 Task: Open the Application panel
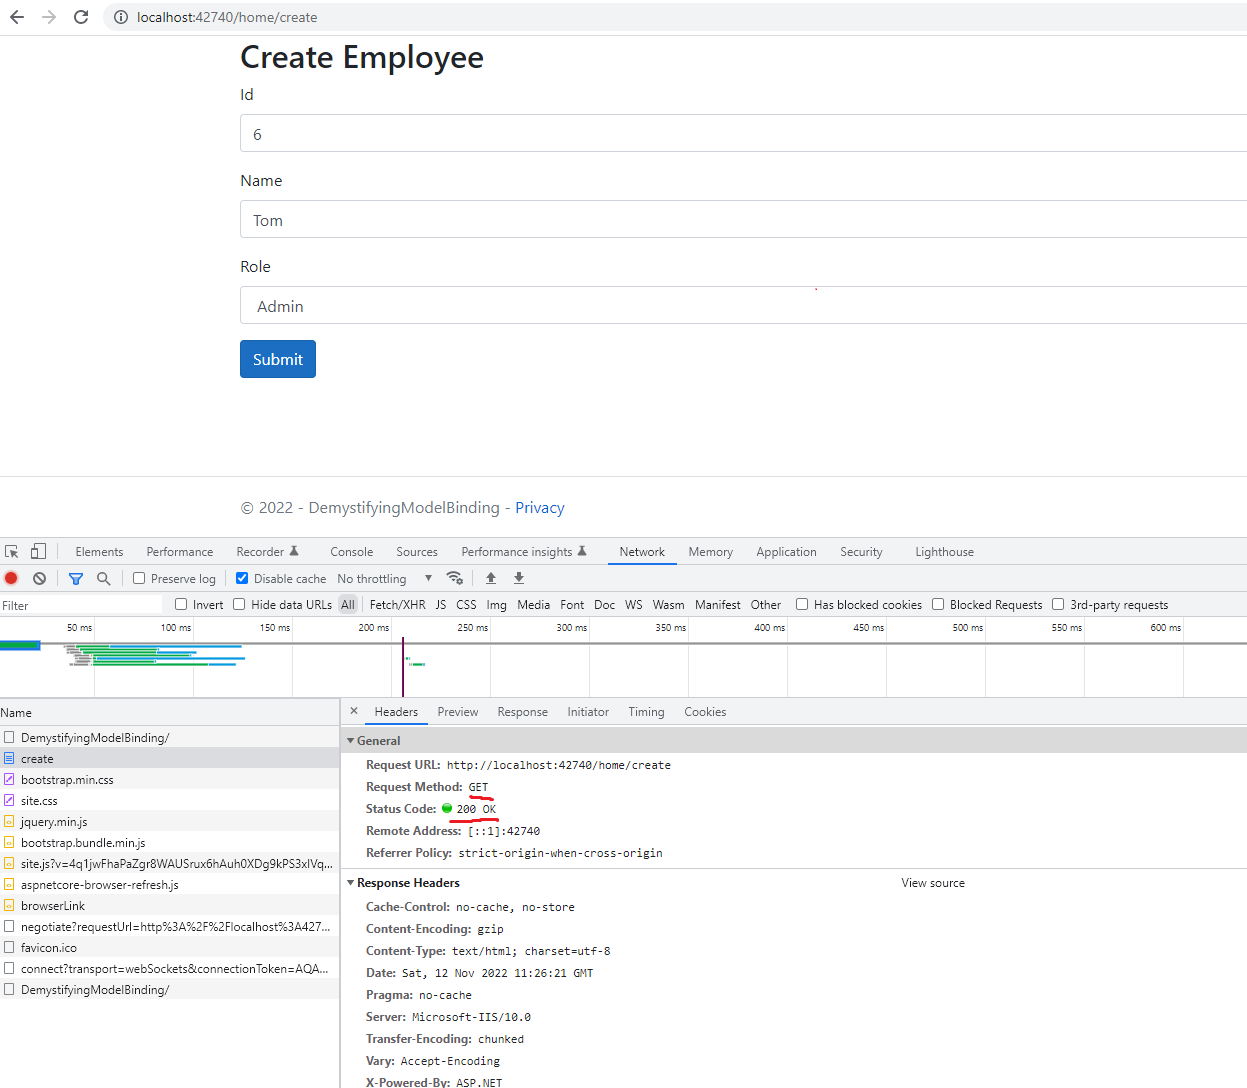[x=786, y=551]
